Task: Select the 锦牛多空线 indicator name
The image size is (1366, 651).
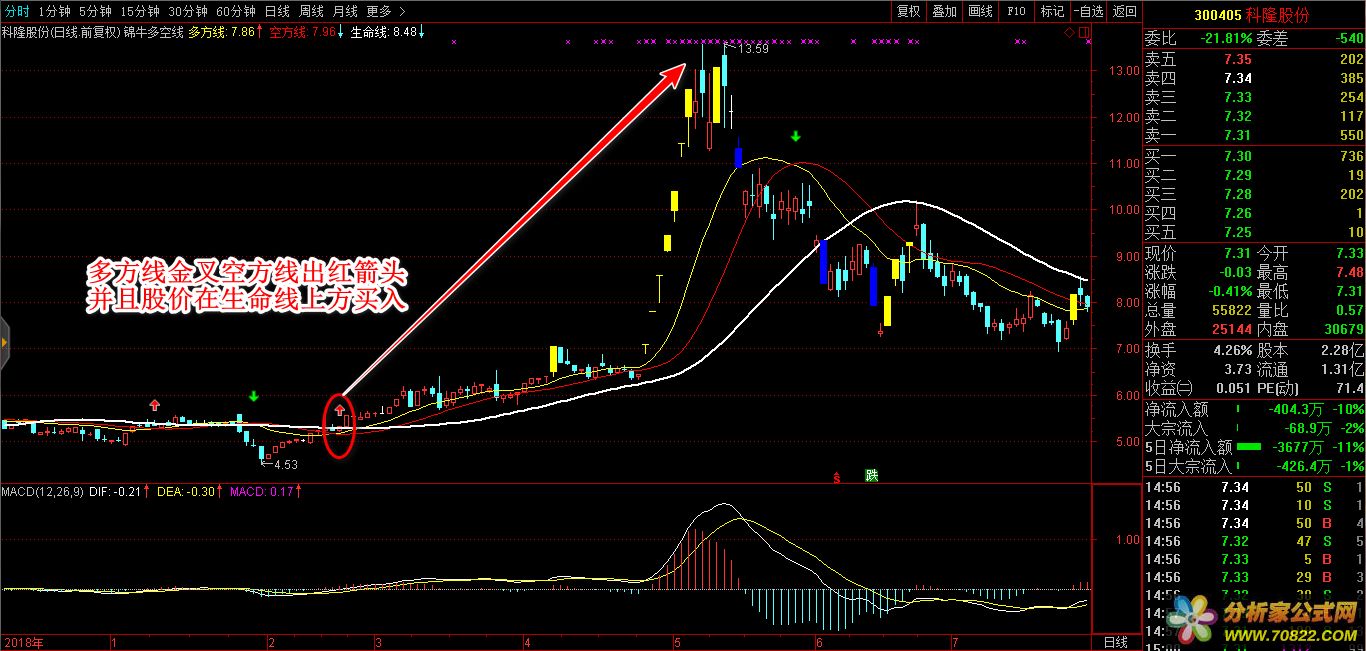Action: (154, 32)
